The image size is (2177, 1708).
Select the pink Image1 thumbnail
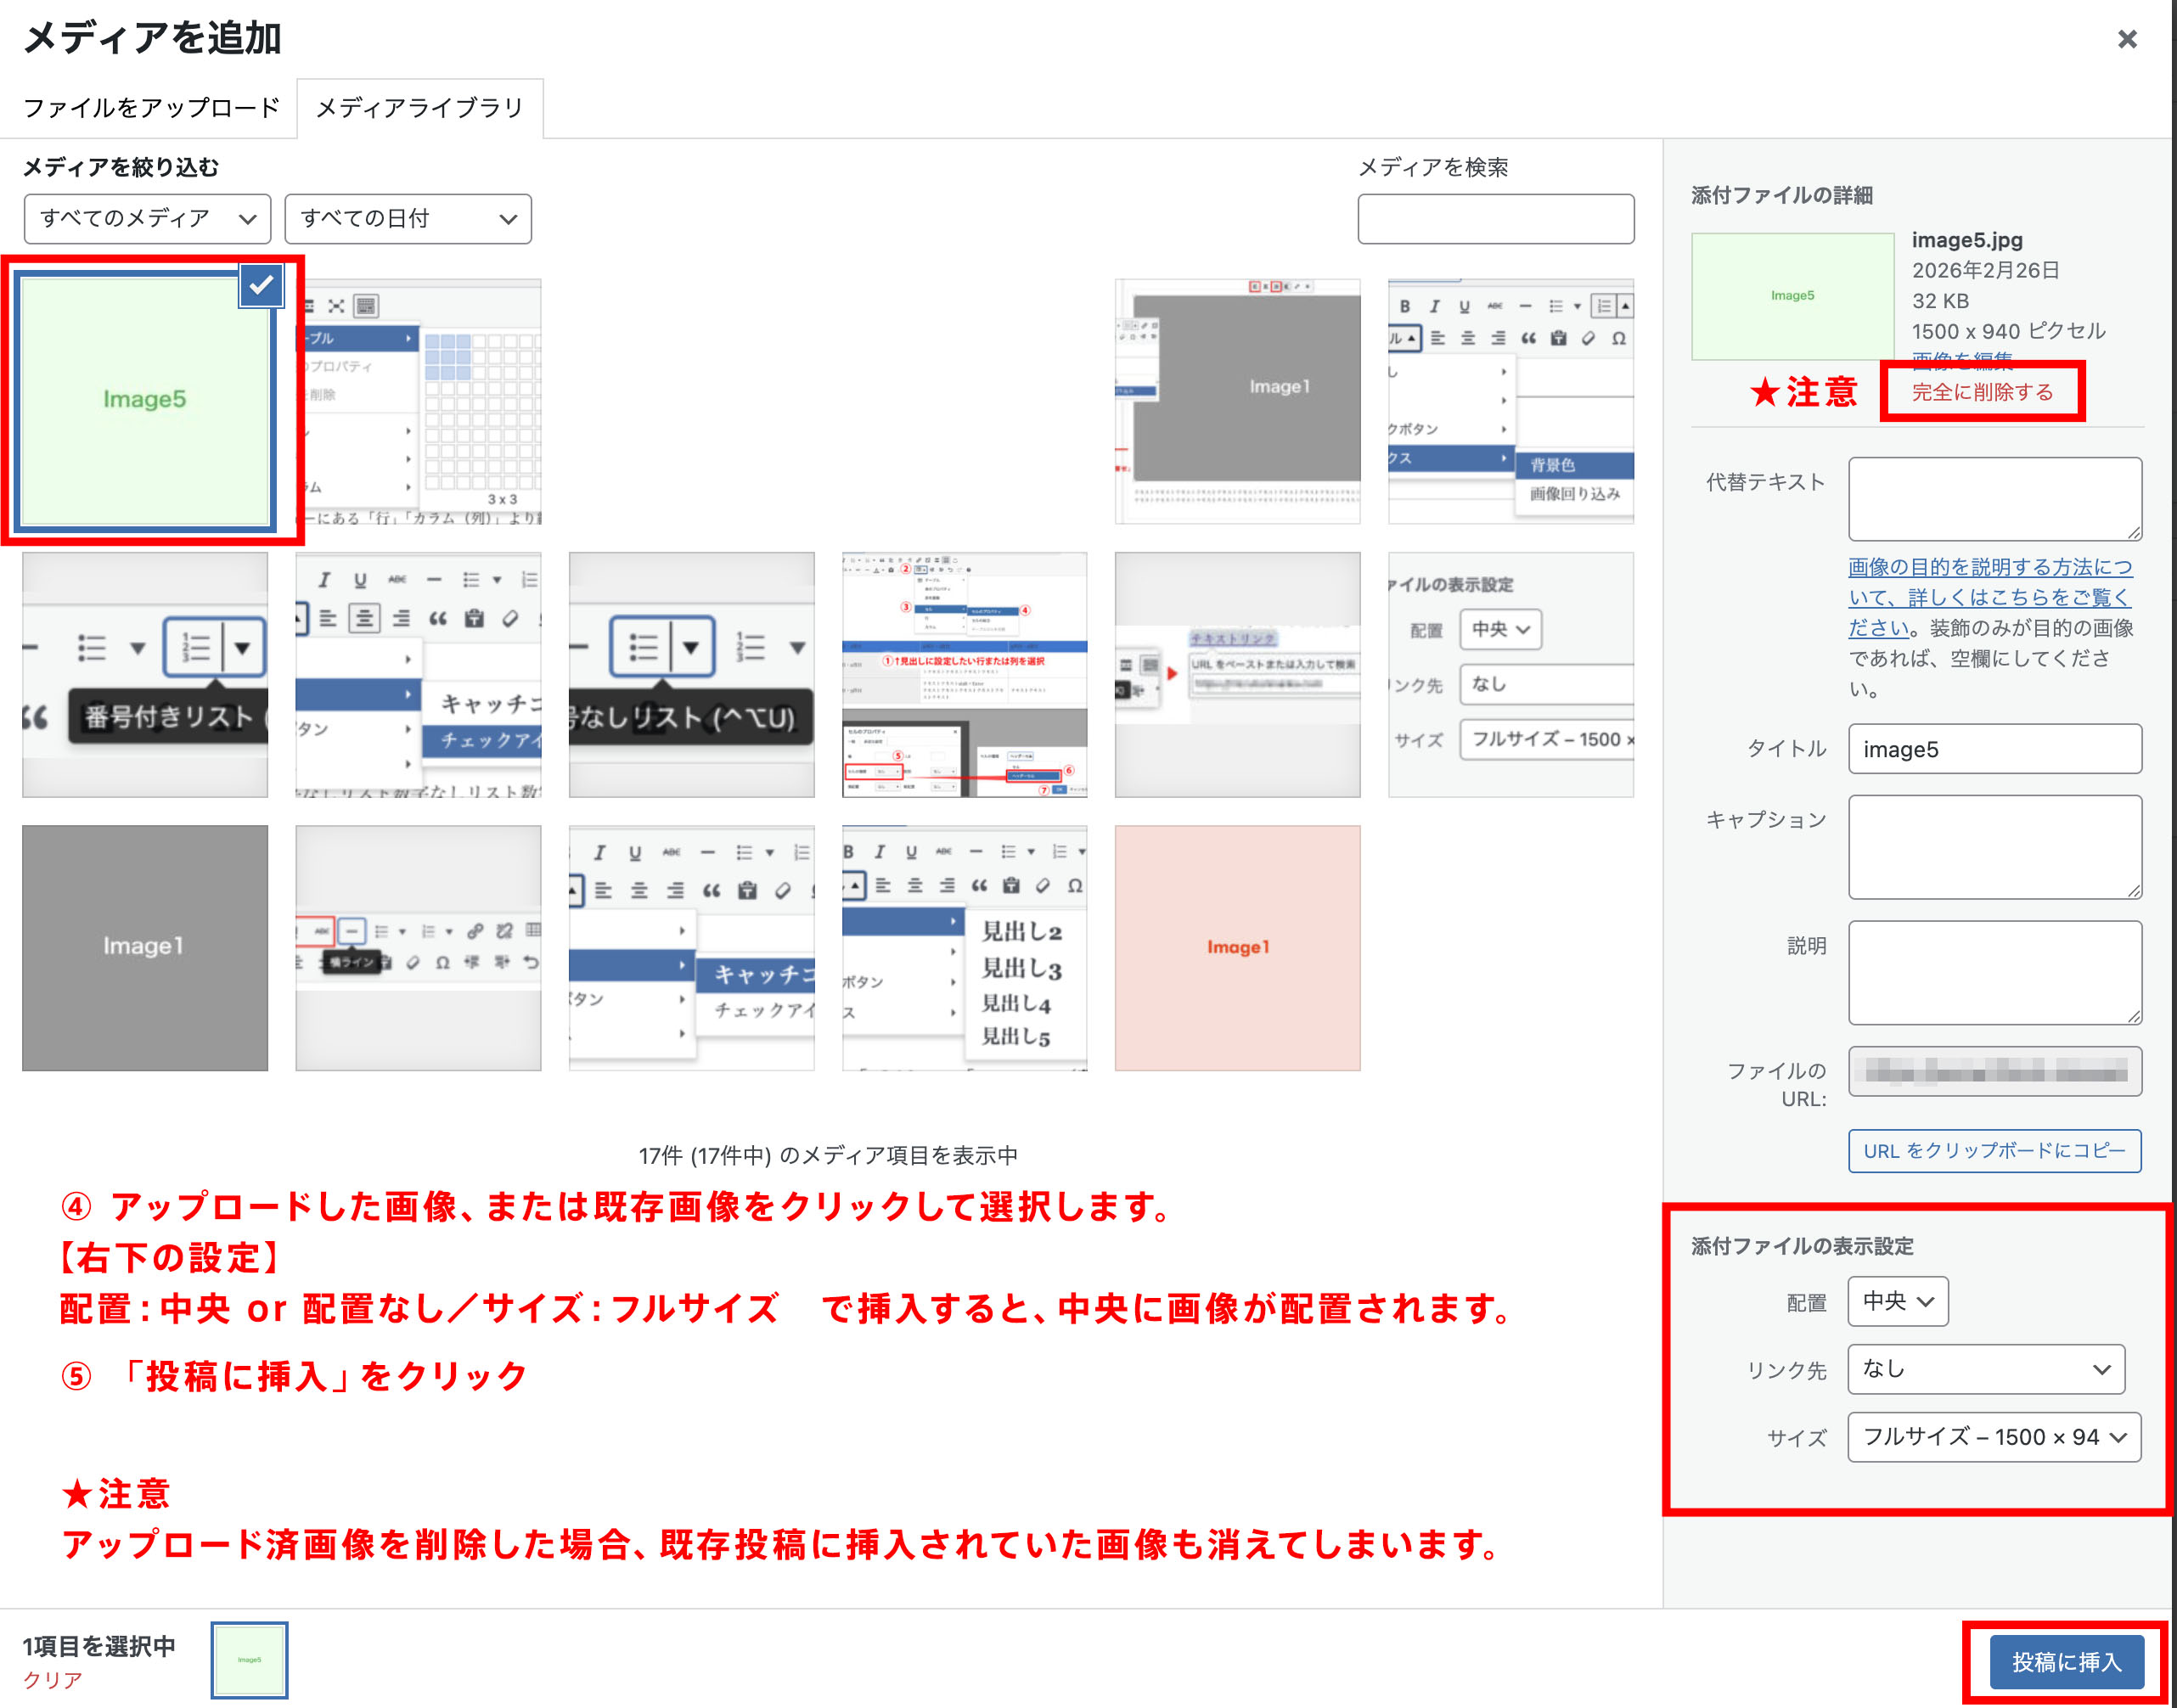point(1237,947)
